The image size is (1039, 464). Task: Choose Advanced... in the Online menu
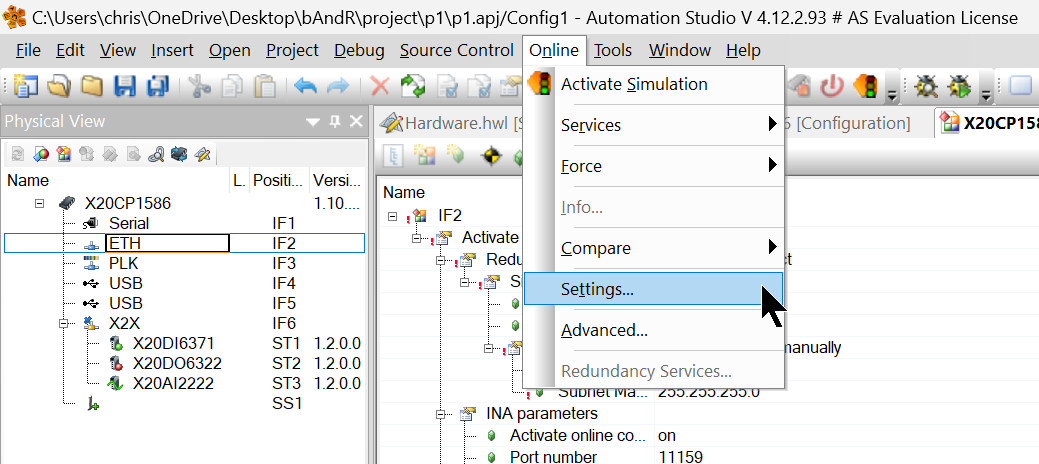click(x=653, y=330)
